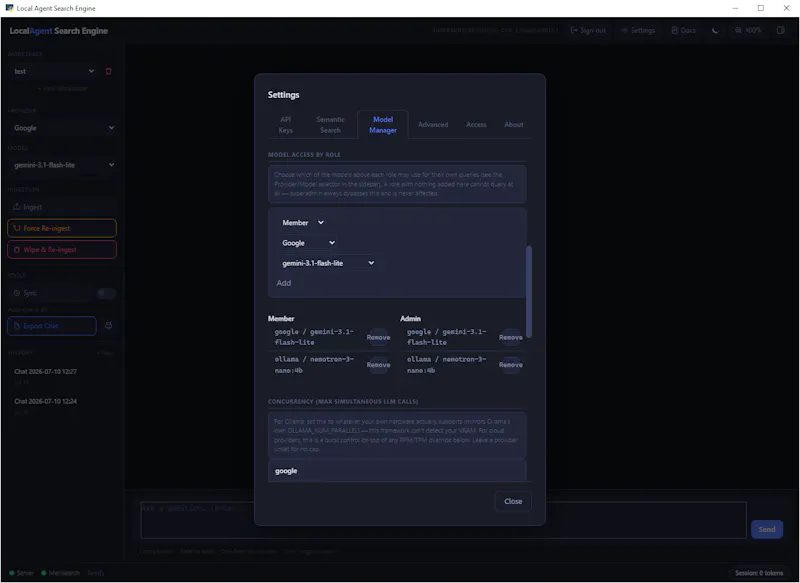Click Sign out in the header
This screenshot has height=583, width=800.
[x=588, y=31]
